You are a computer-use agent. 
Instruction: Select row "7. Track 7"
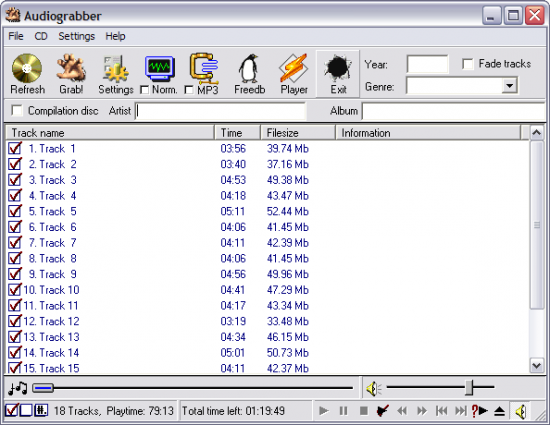268,243
